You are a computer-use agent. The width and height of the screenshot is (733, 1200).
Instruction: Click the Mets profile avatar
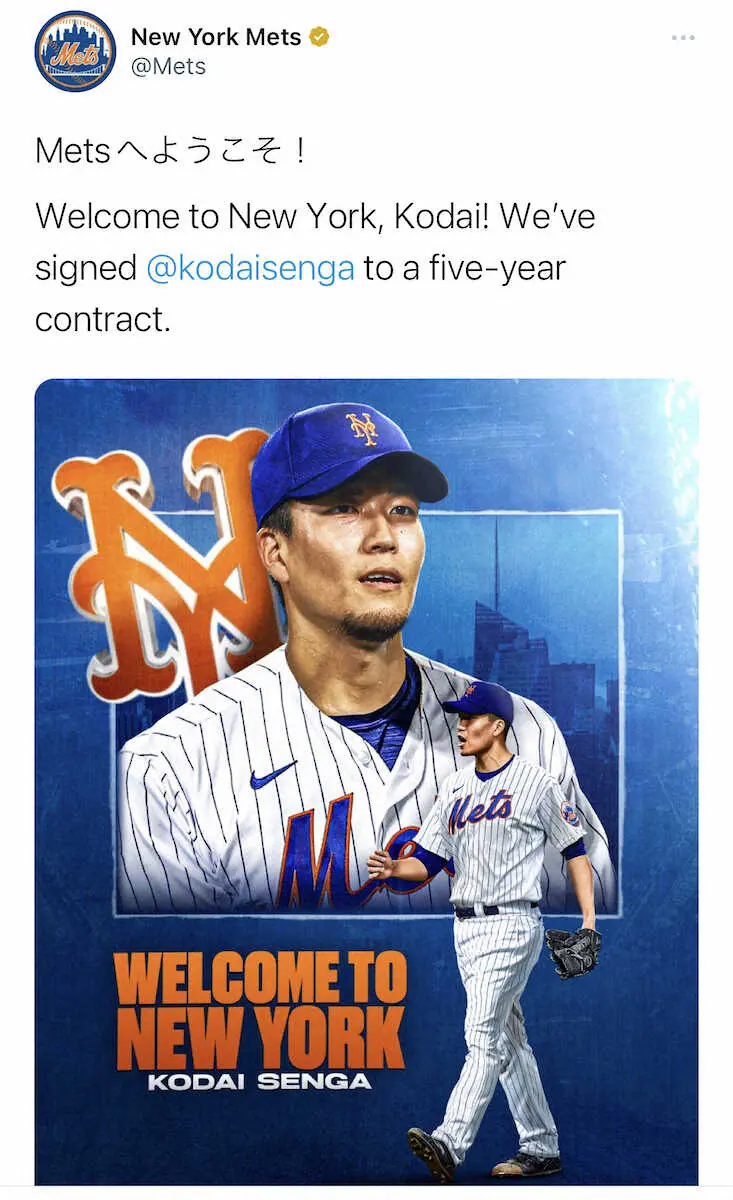click(75, 51)
